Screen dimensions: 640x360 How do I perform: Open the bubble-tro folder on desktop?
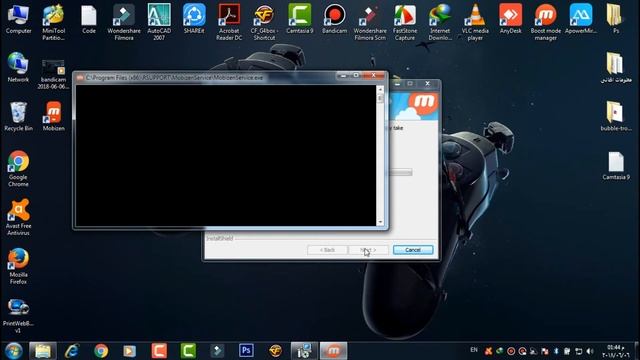(616, 117)
